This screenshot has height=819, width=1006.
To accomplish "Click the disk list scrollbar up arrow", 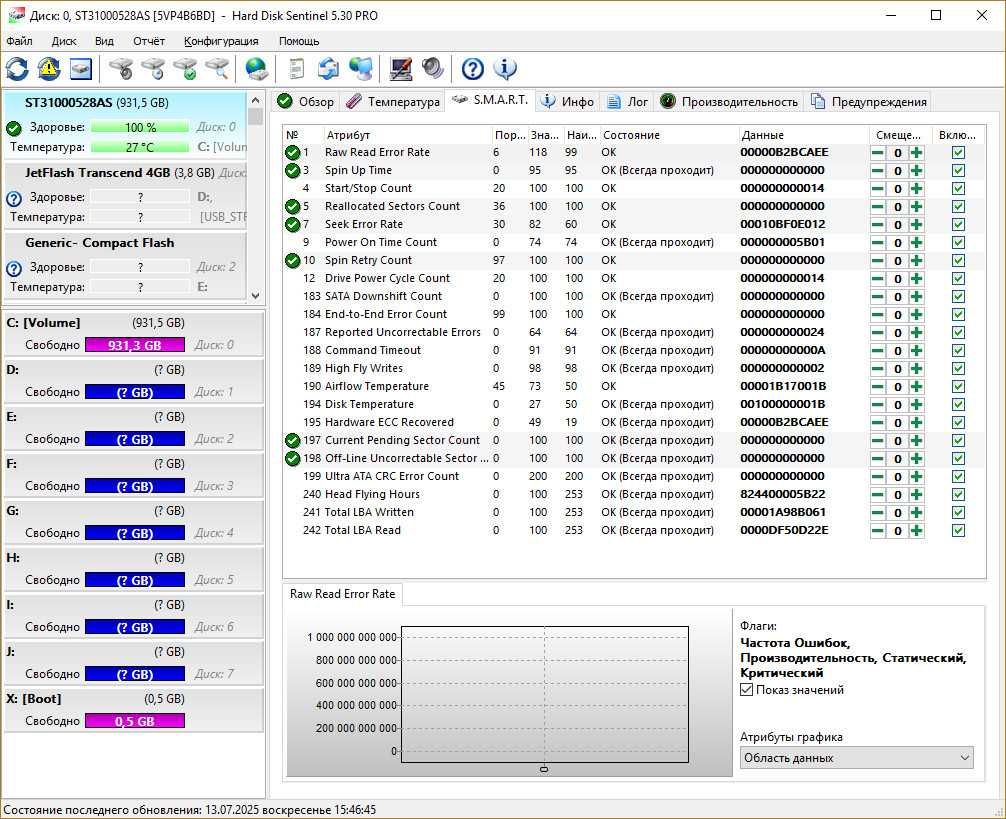I will [x=255, y=100].
